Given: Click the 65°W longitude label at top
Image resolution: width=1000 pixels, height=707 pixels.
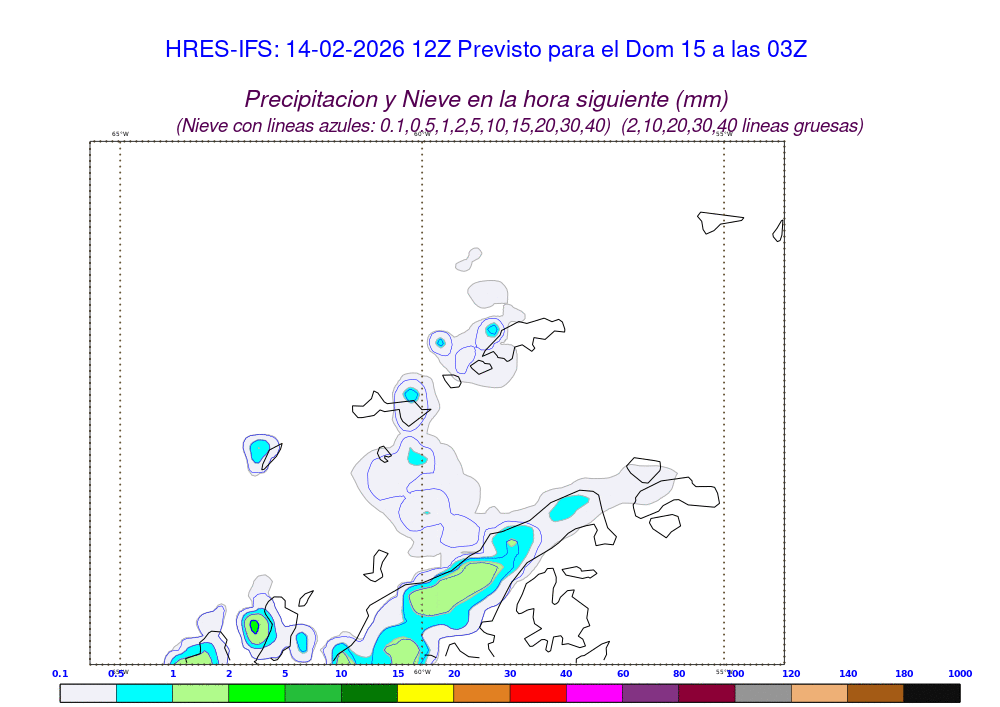Looking at the screenshot, I should click(120, 134).
